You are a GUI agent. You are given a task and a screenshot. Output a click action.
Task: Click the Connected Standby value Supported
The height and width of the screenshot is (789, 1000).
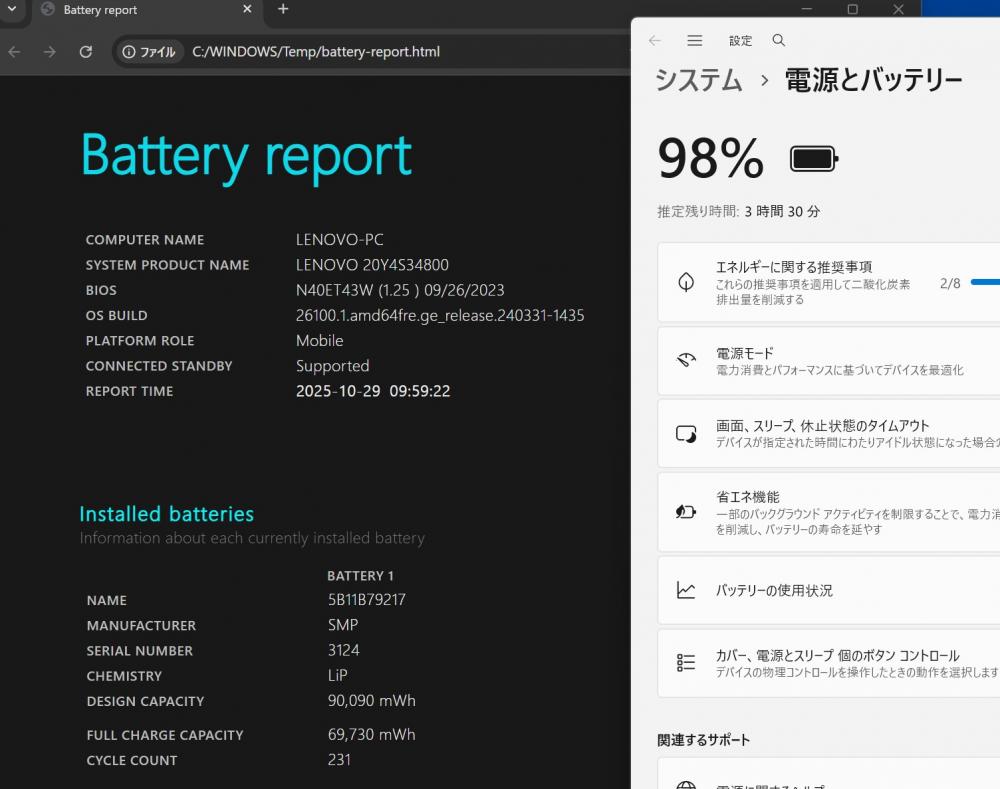pyautogui.click(x=332, y=366)
